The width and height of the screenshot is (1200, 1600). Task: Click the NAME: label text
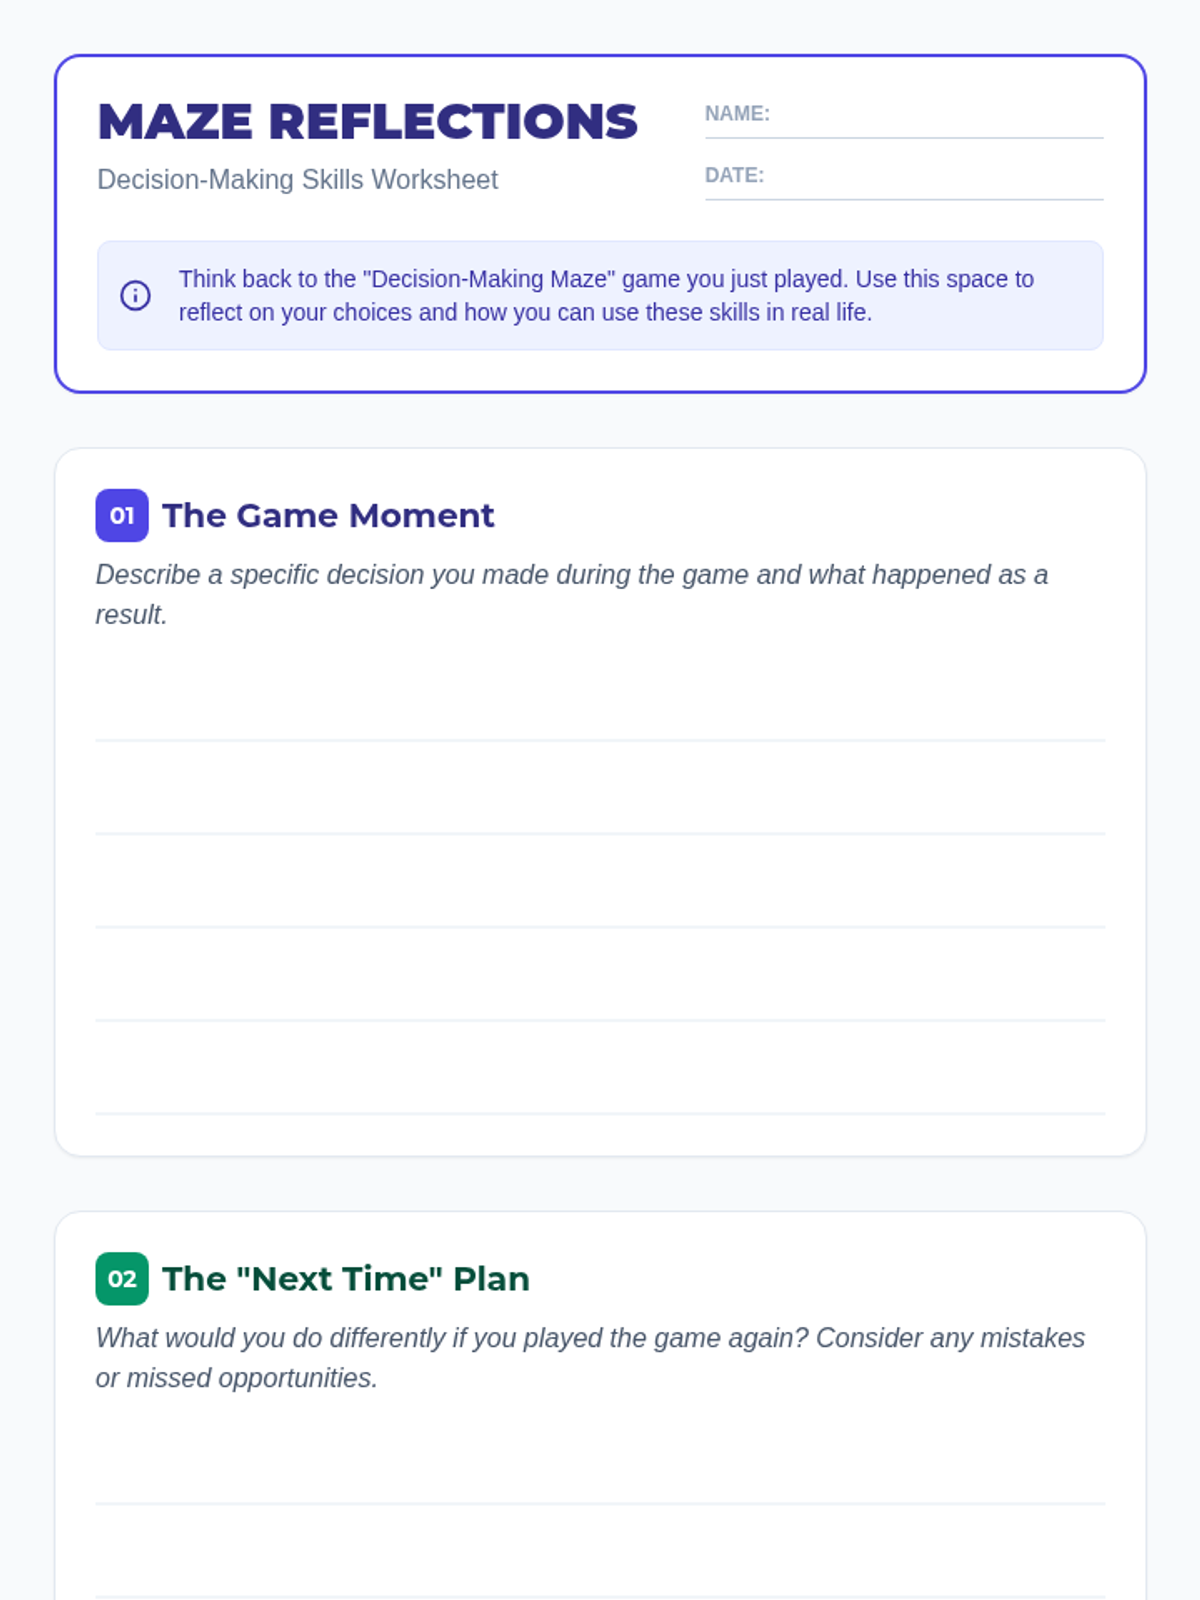tap(737, 114)
